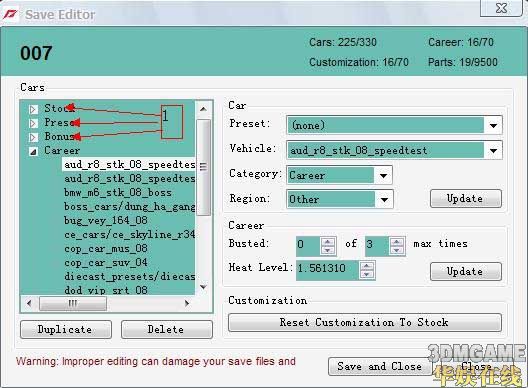This screenshot has height=388, width=528.
Task: Click car list scroll down arrow
Action: click(203, 287)
